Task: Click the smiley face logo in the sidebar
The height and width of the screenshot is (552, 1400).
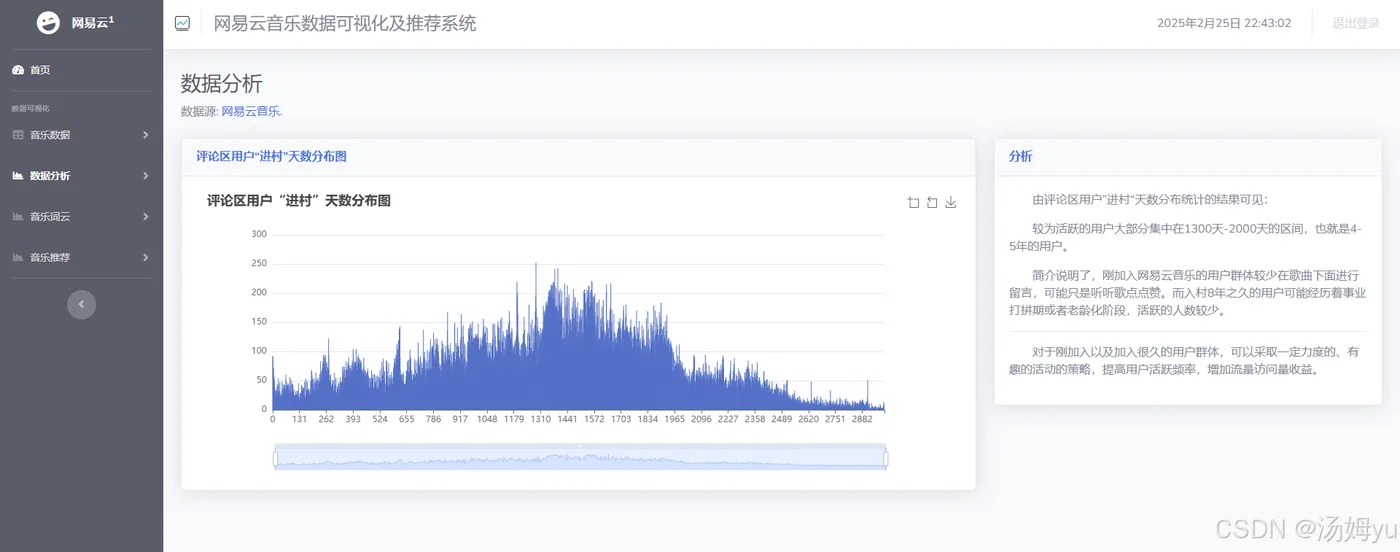Action: click(48, 23)
